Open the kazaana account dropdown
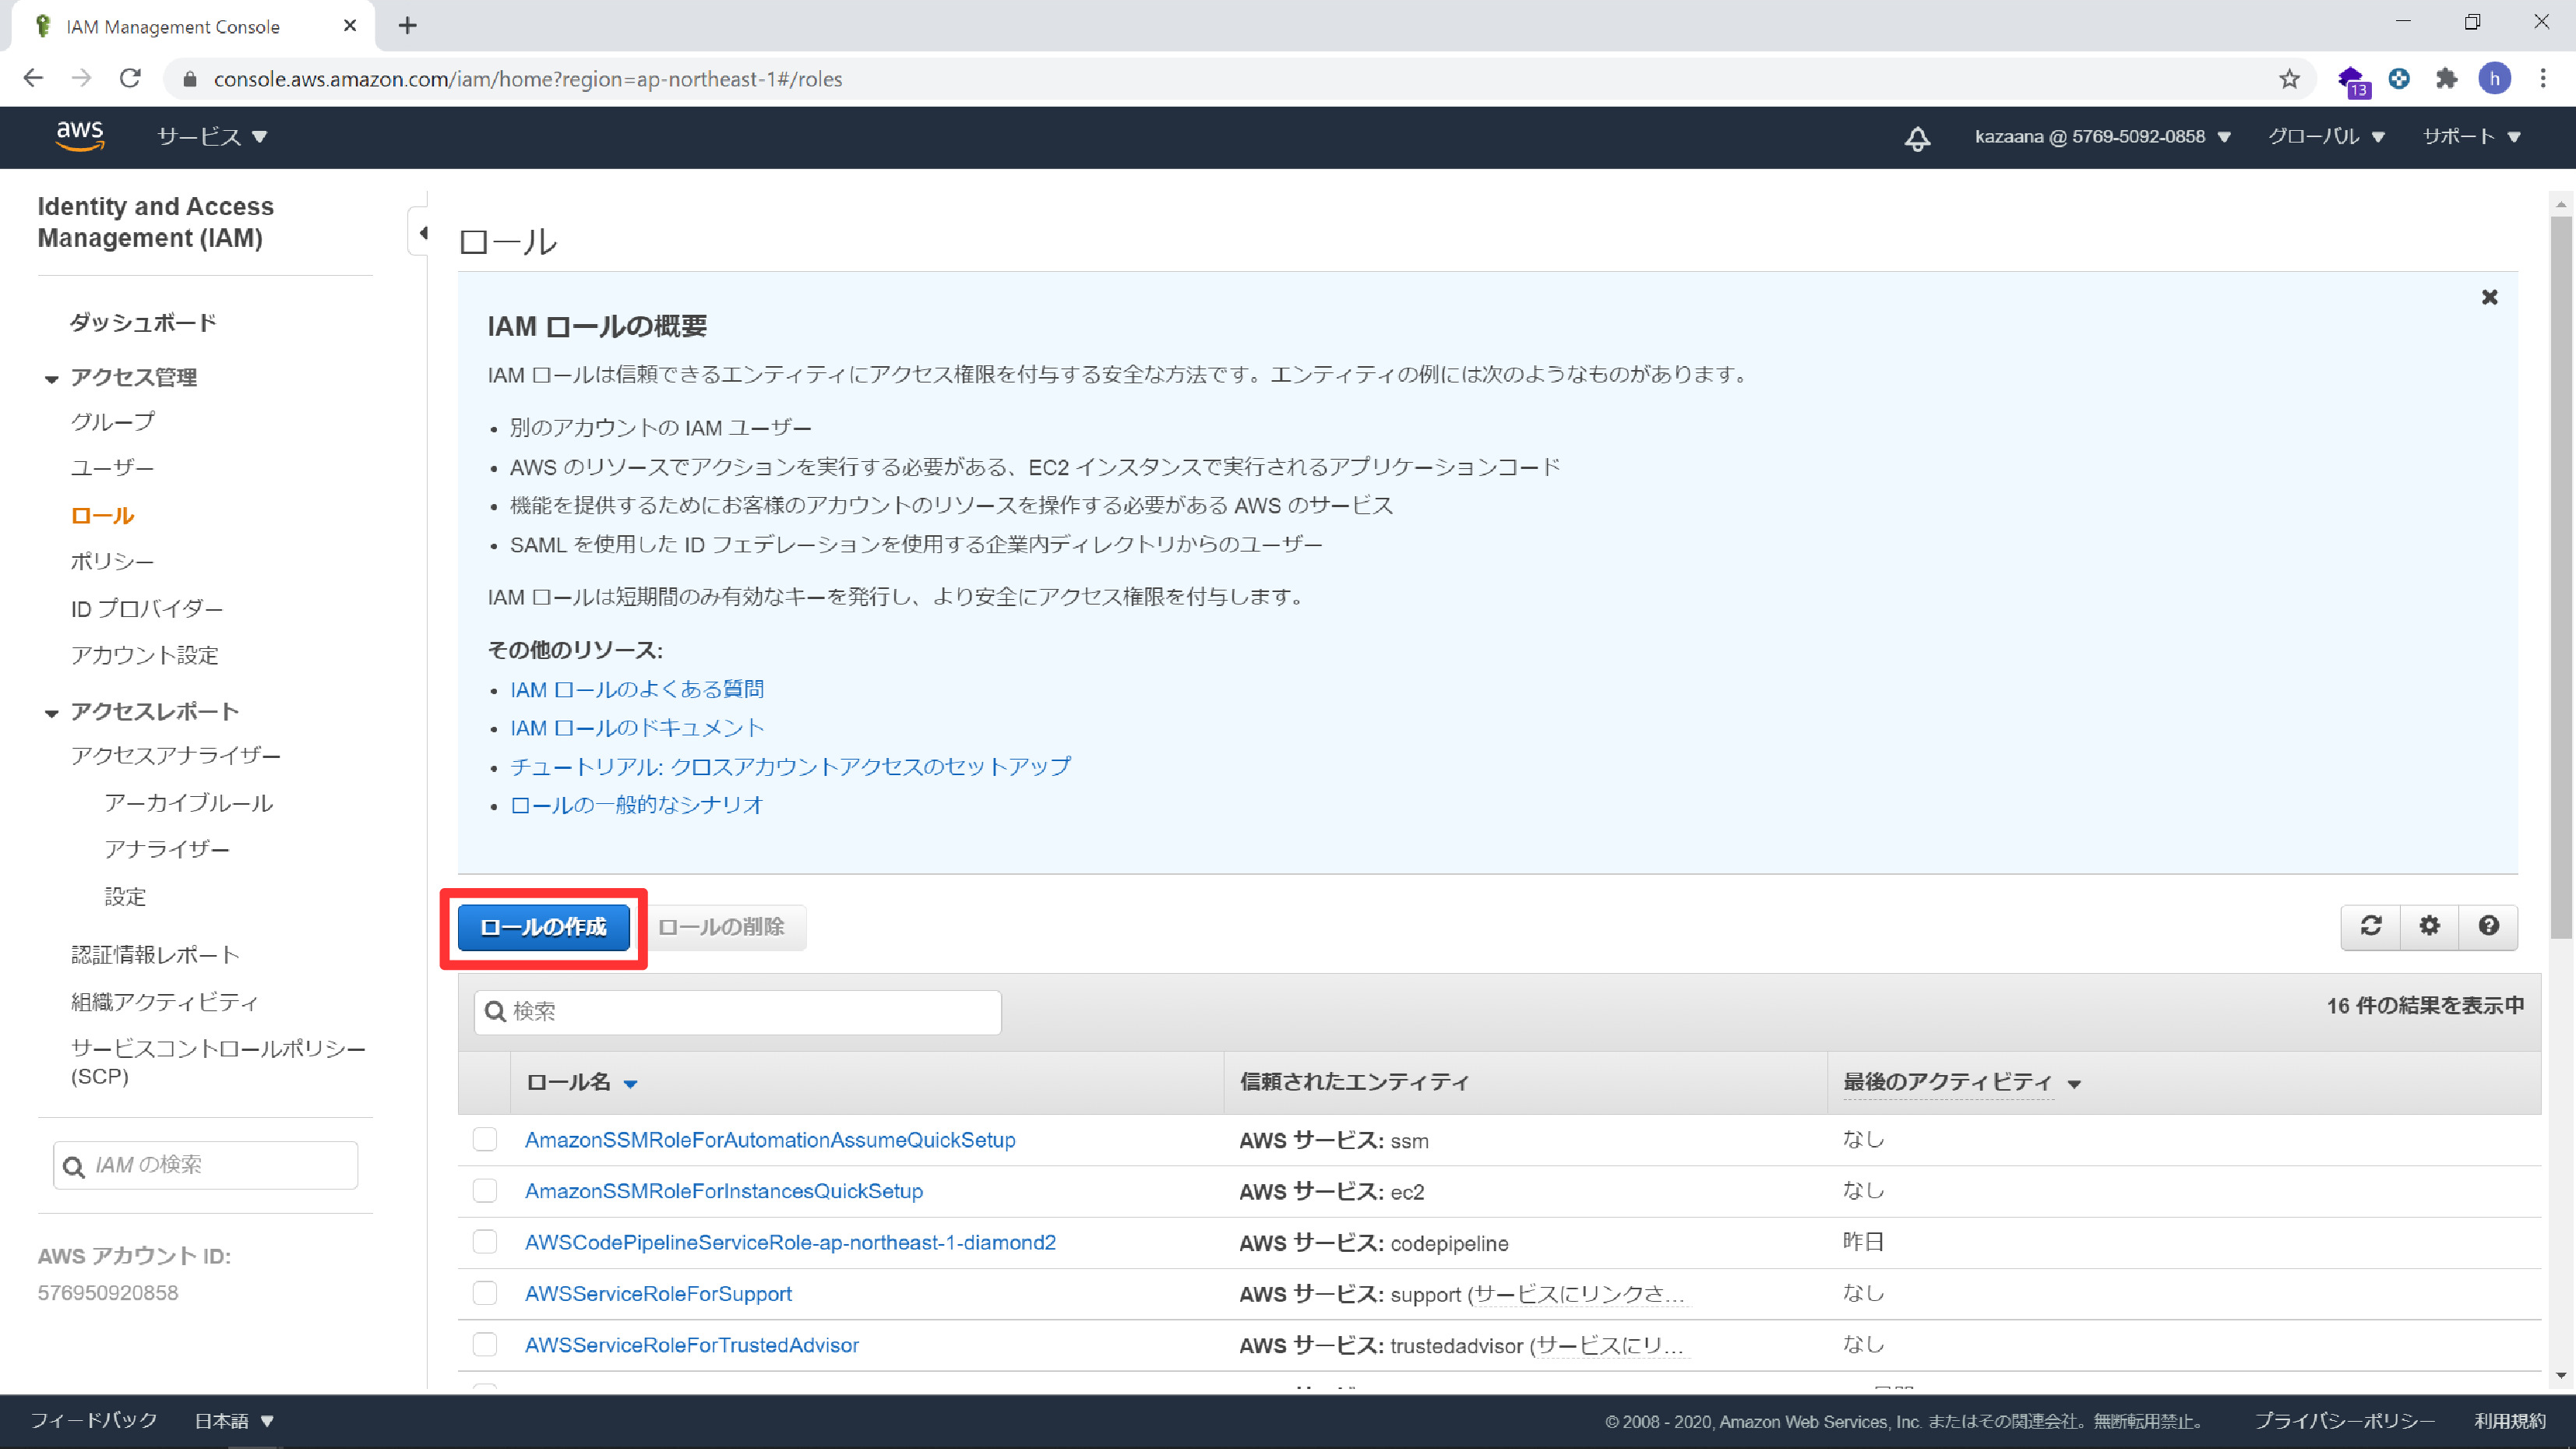Screen dimensions: 2576x1449 pyautogui.click(x=2102, y=137)
